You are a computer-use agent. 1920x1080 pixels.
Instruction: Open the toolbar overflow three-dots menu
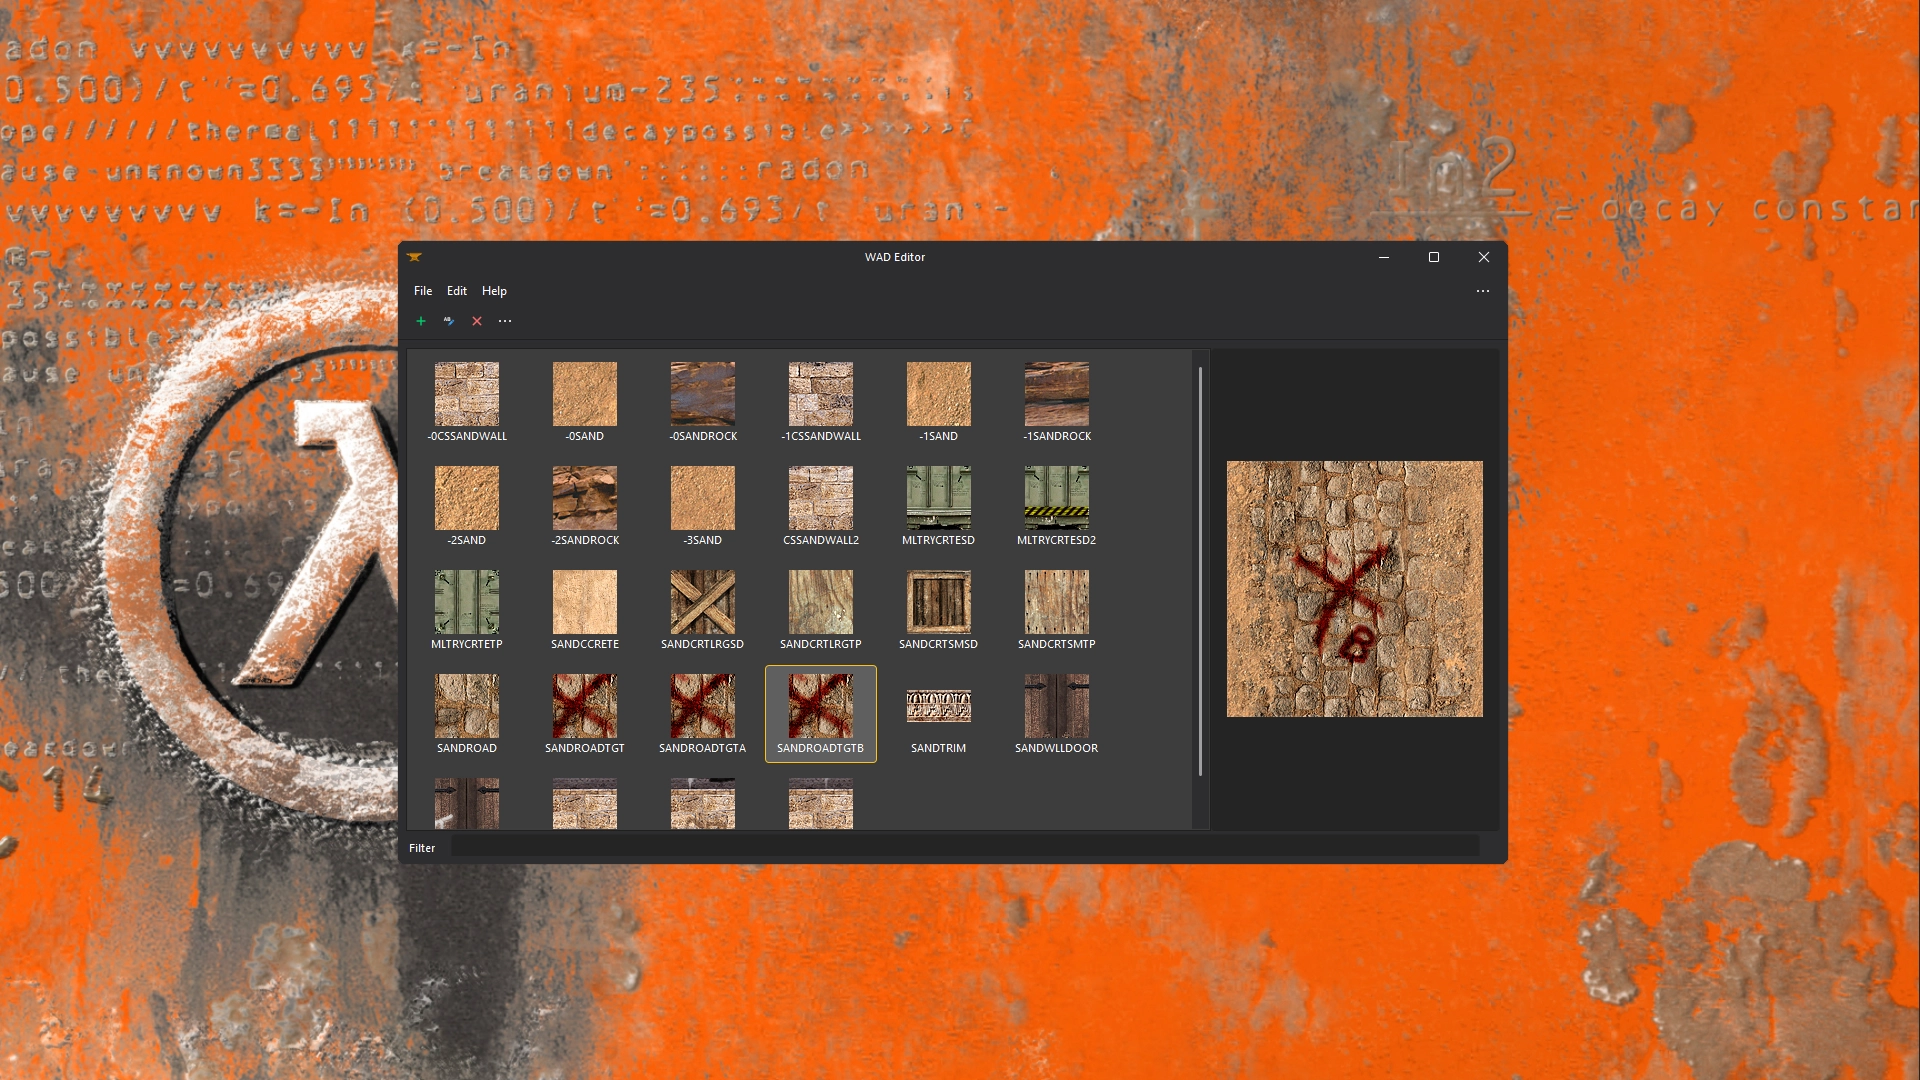(505, 321)
